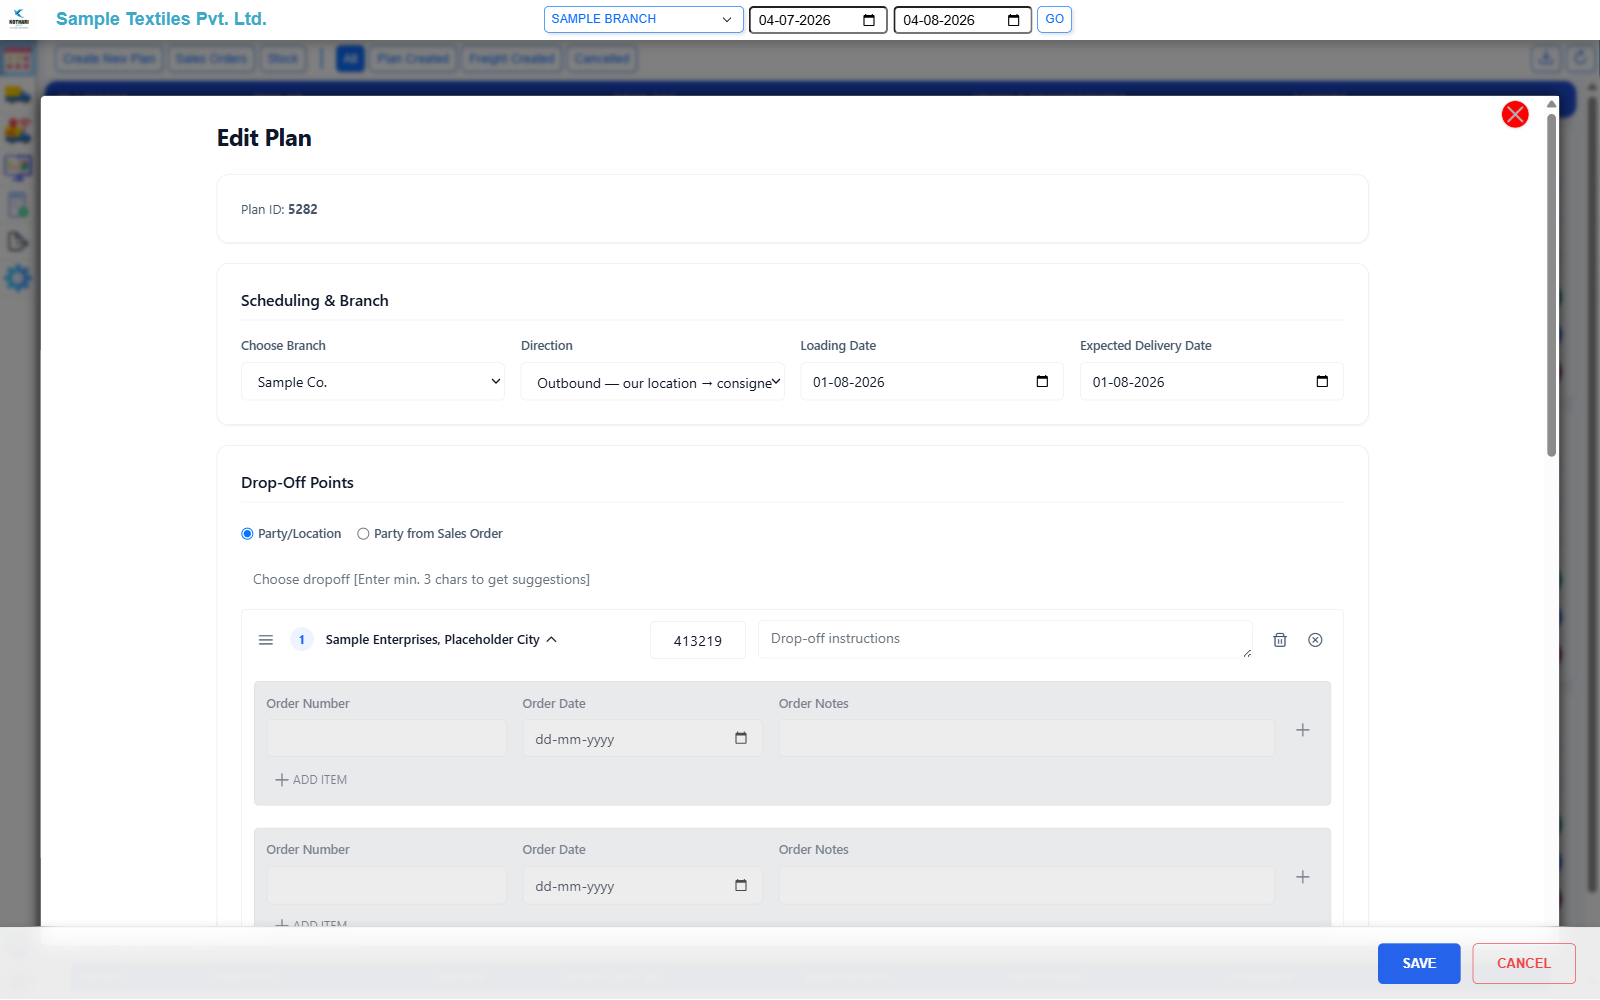The image size is (1600, 1000).
Task: Open the SAMPLE BRANCH dropdown in header
Action: tap(643, 19)
